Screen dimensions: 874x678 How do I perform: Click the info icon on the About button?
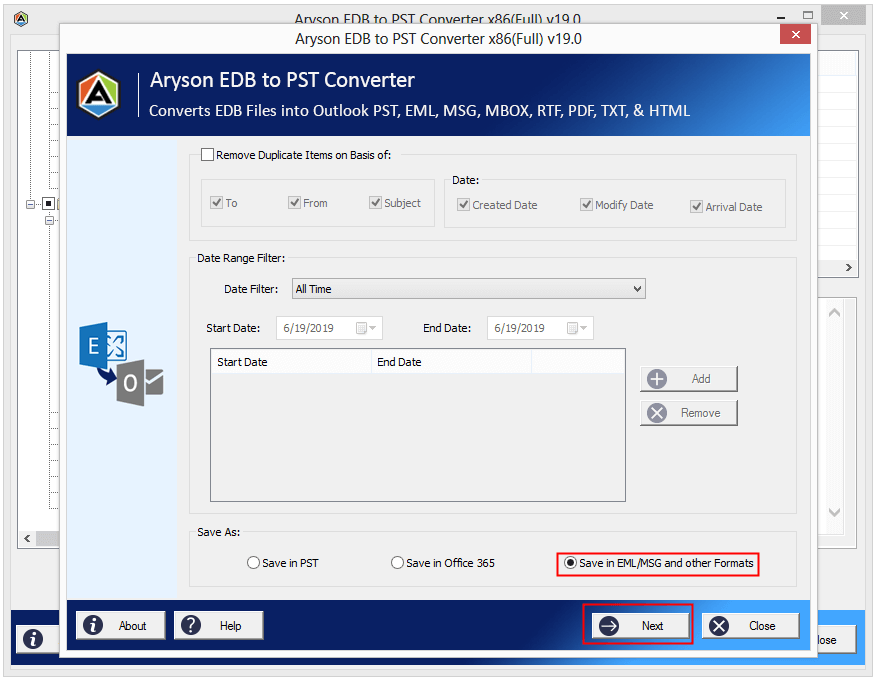(x=93, y=626)
